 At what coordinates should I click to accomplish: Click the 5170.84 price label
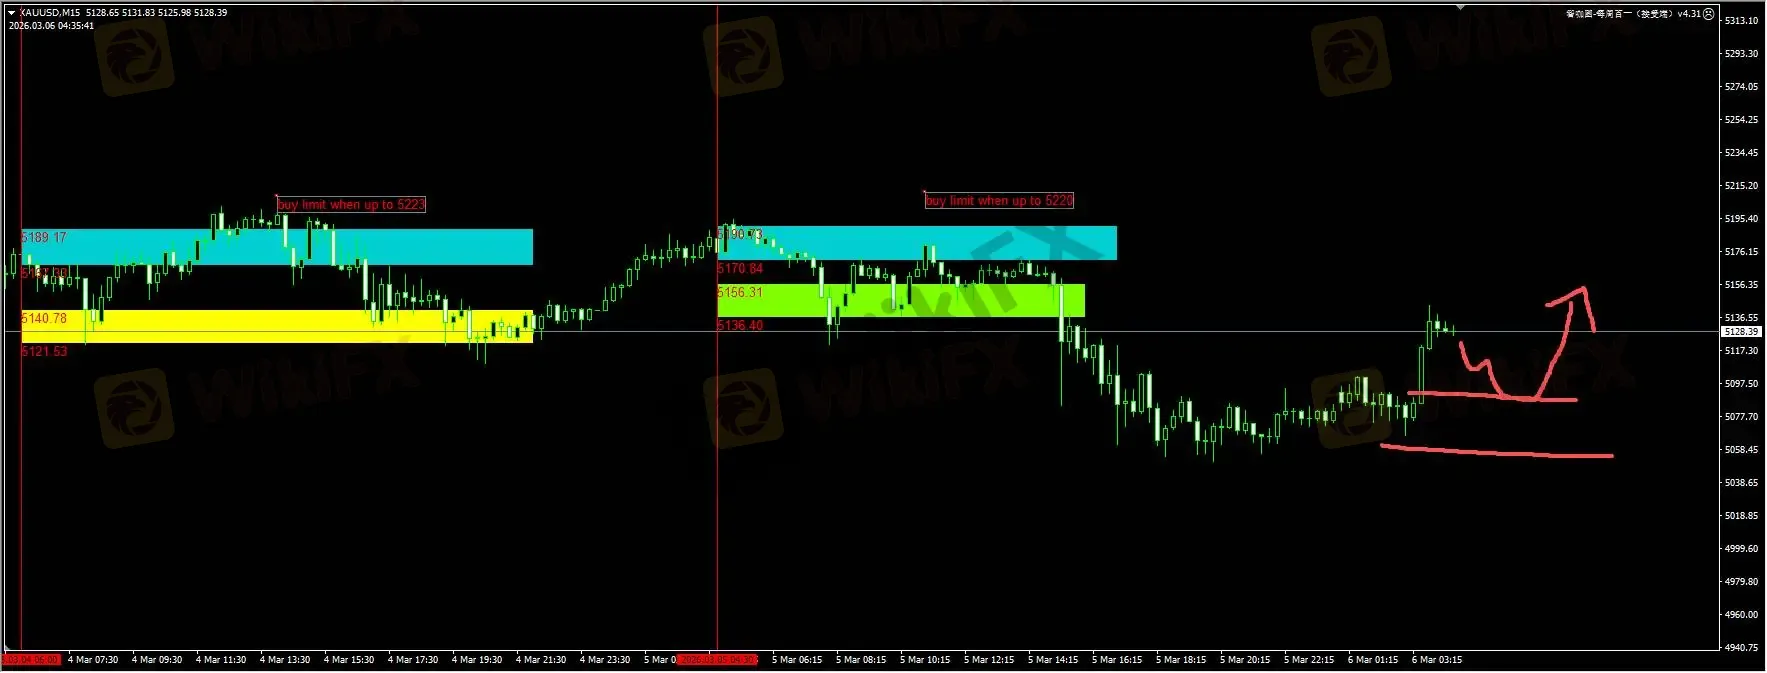740,269
